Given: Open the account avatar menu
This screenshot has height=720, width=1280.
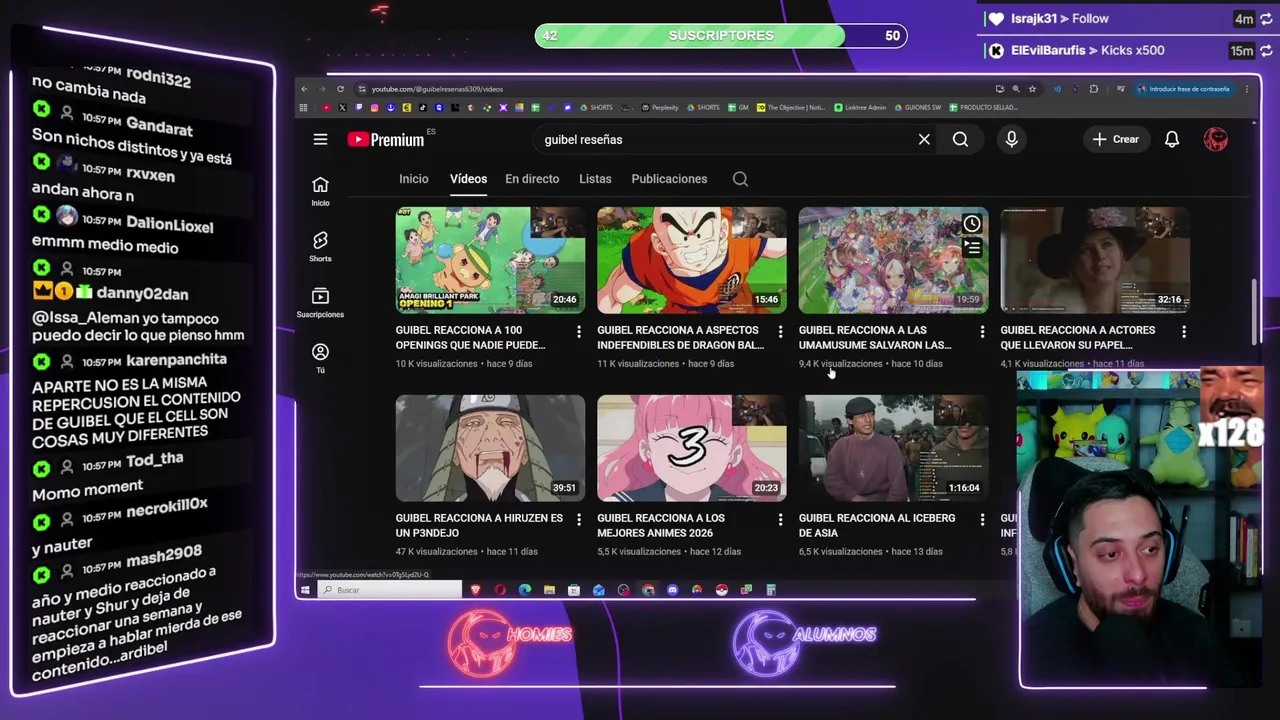Looking at the screenshot, I should [1216, 139].
